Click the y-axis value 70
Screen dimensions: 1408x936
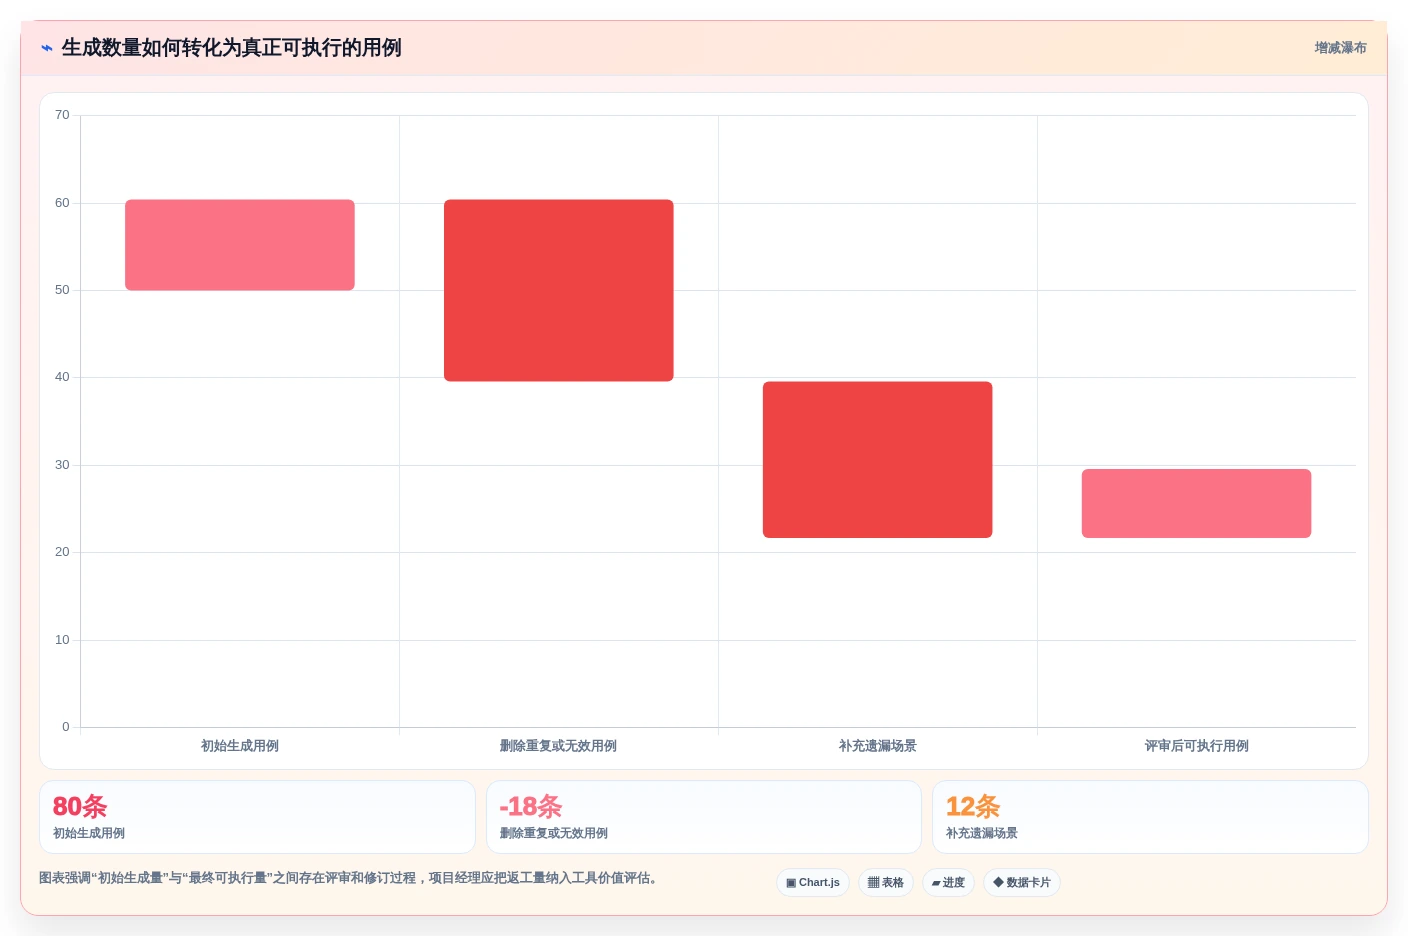coord(62,115)
